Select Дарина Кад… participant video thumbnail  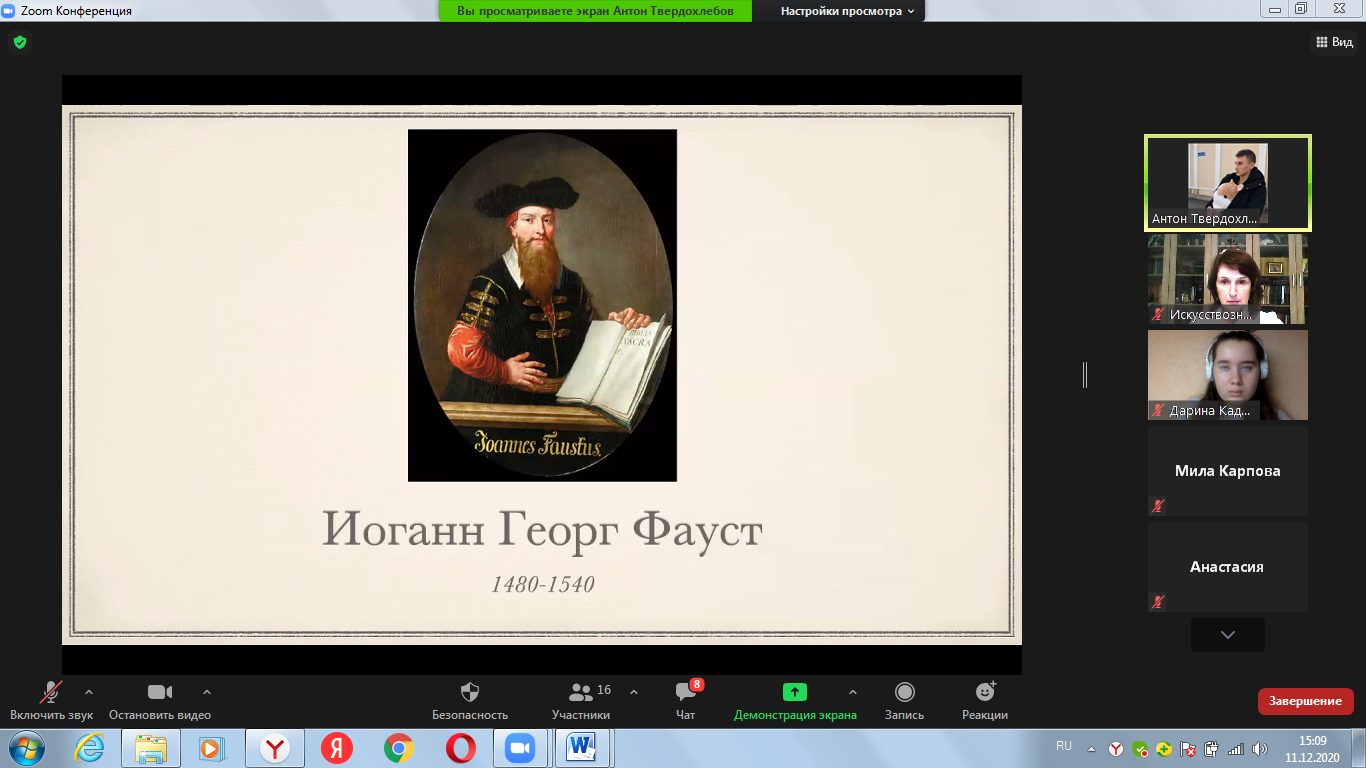[x=1228, y=375]
